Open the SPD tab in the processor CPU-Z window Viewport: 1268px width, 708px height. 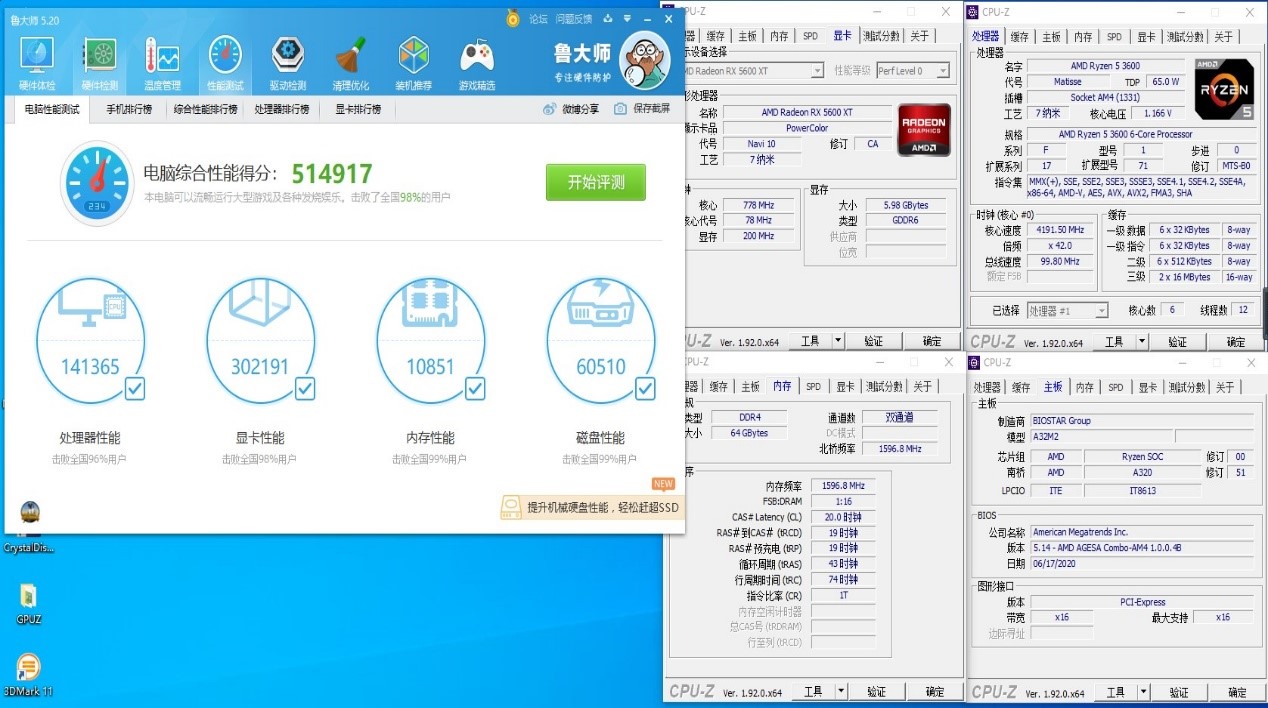pyautogui.click(x=1114, y=37)
